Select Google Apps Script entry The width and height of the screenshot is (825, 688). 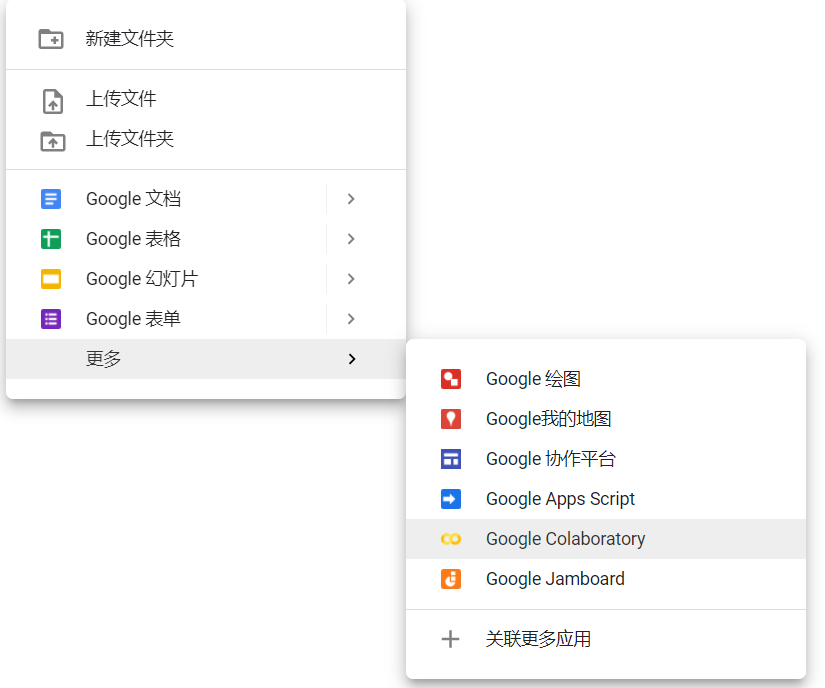click(606, 499)
